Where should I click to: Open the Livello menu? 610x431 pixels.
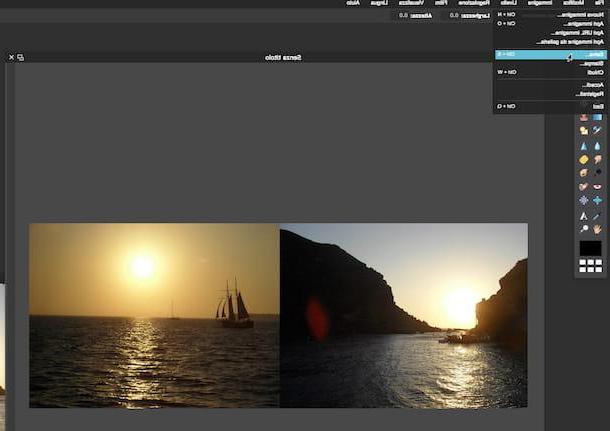(x=508, y=3)
